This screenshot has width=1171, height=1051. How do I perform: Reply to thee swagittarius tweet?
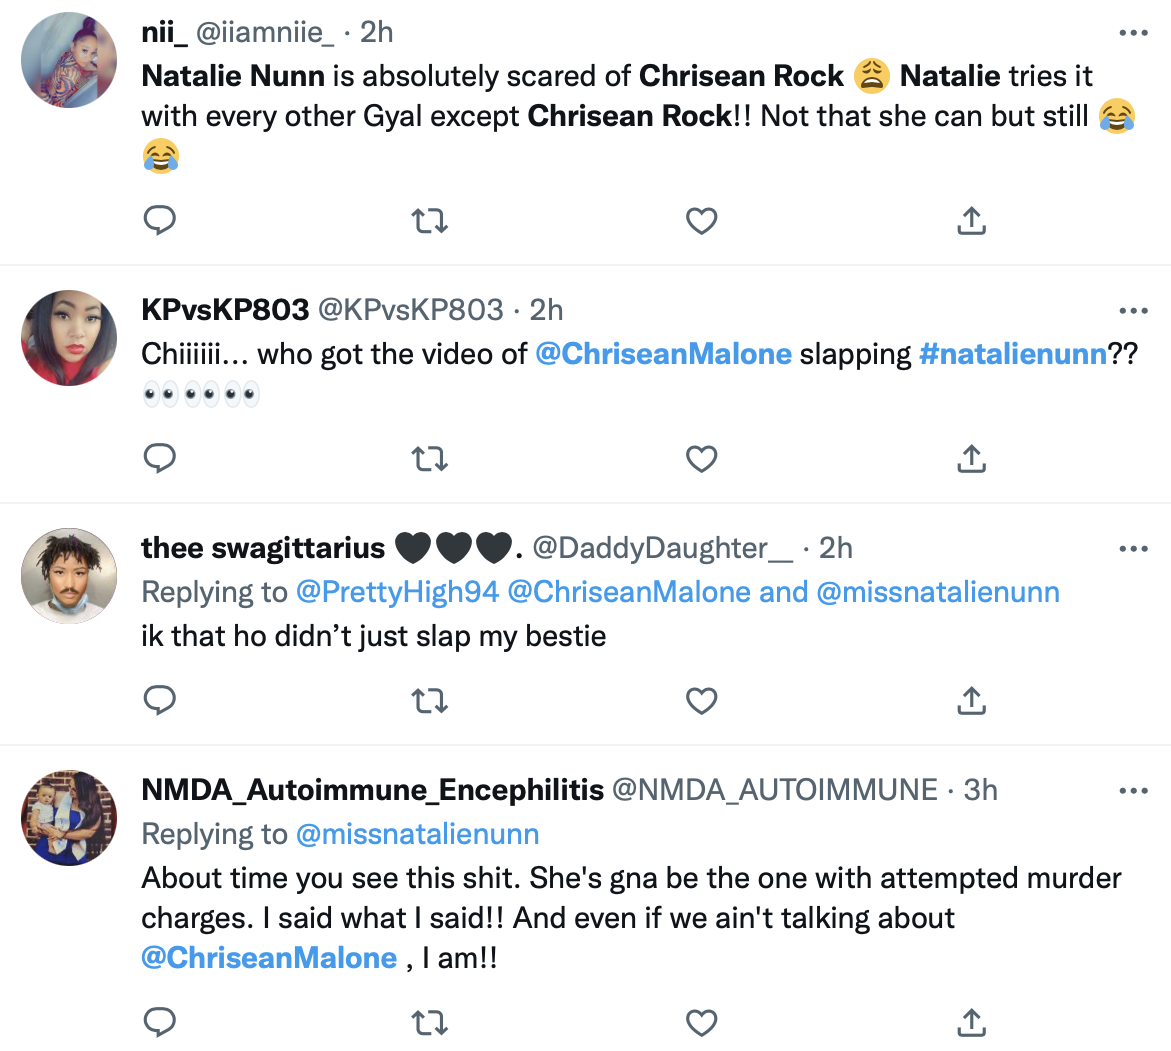pos(160,700)
